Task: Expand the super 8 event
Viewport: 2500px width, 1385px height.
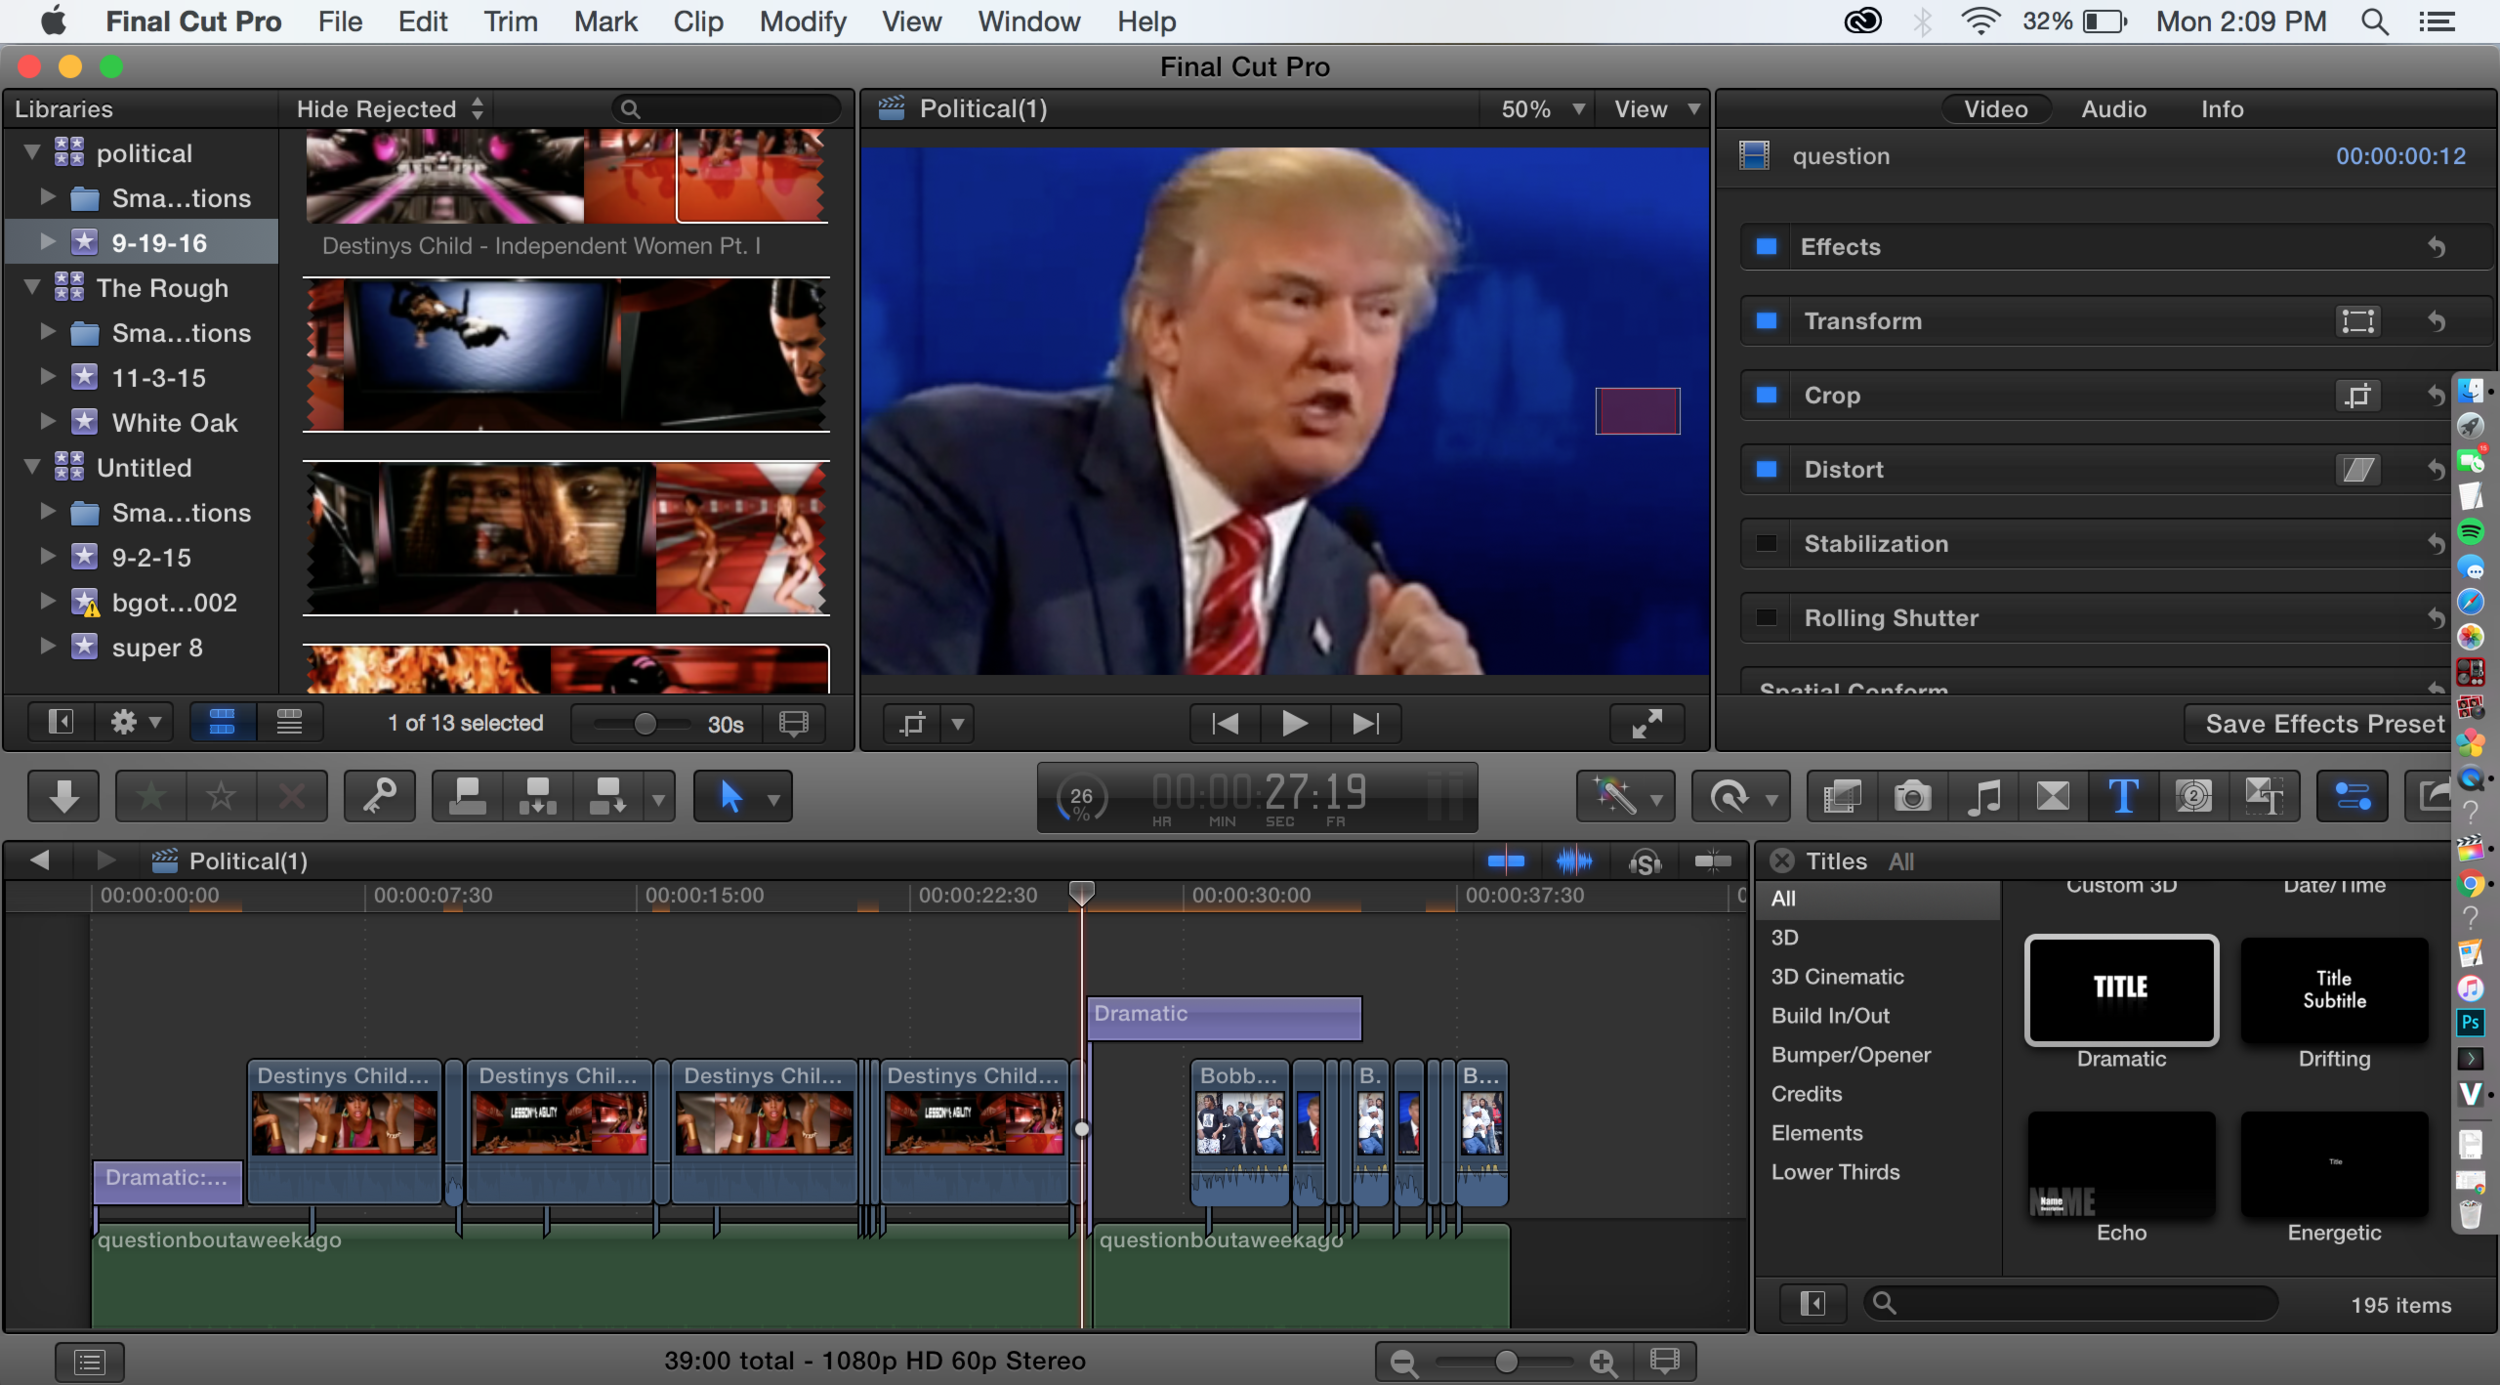Action: tap(46, 646)
